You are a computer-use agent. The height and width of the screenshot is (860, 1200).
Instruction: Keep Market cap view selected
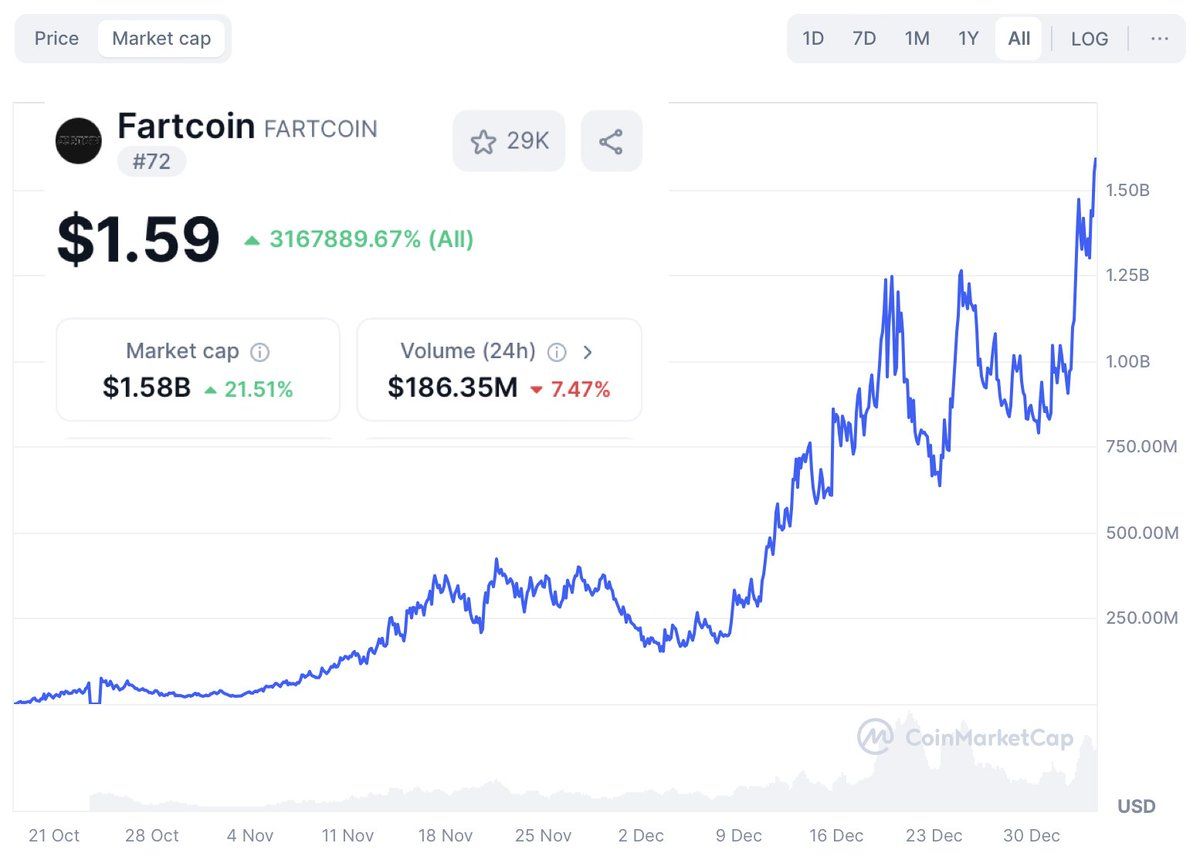click(163, 38)
